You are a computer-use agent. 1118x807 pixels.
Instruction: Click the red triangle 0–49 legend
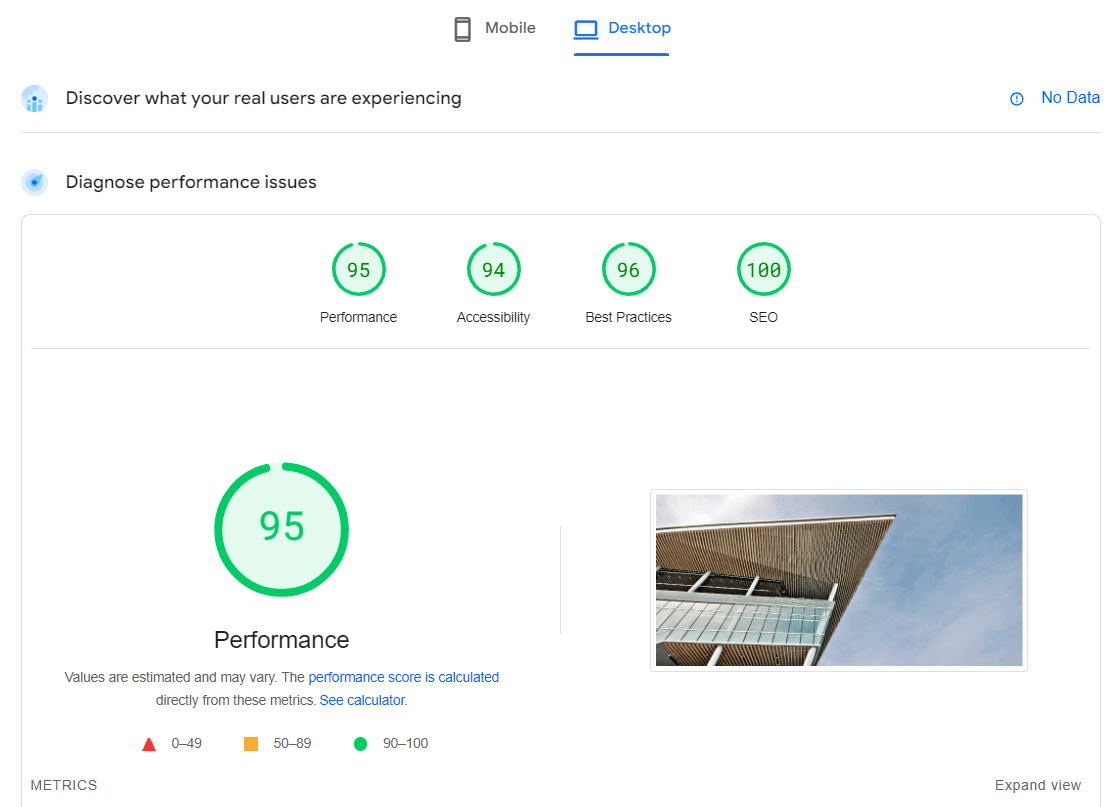pyautogui.click(x=149, y=744)
